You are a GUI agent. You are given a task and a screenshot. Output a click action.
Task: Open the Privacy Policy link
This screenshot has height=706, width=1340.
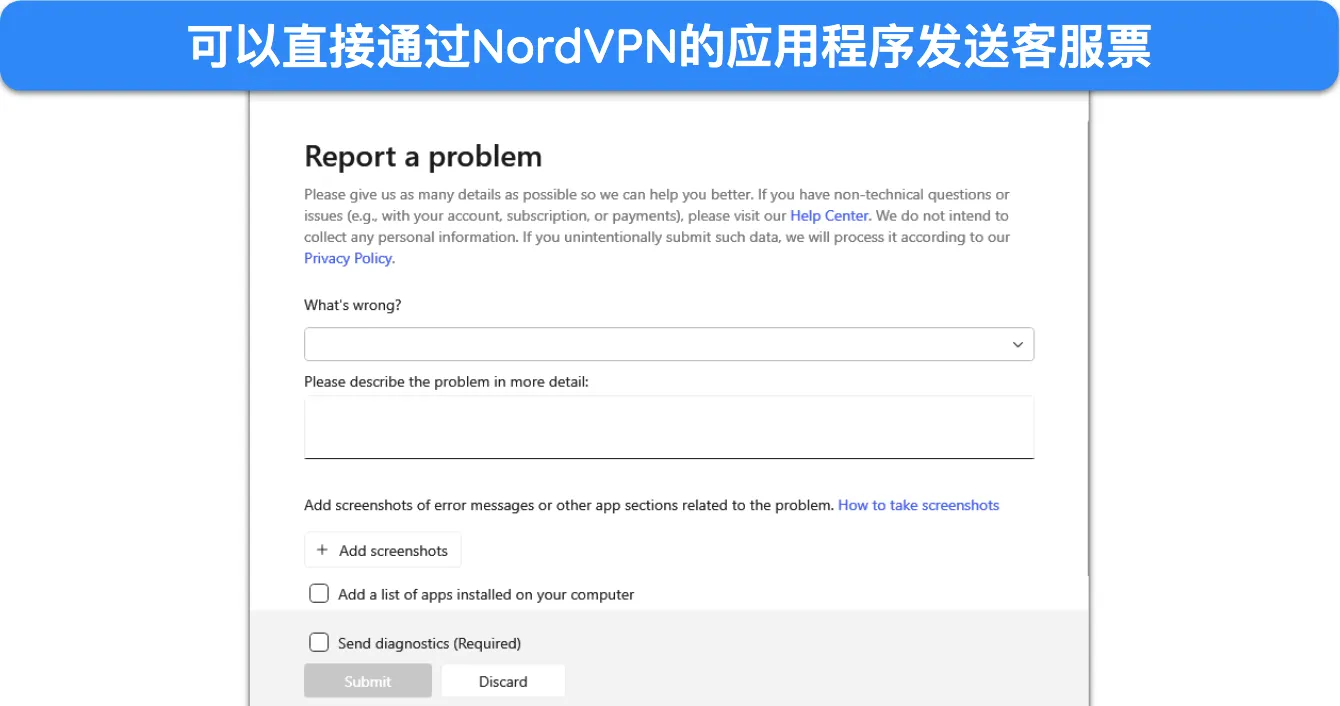tap(349, 258)
